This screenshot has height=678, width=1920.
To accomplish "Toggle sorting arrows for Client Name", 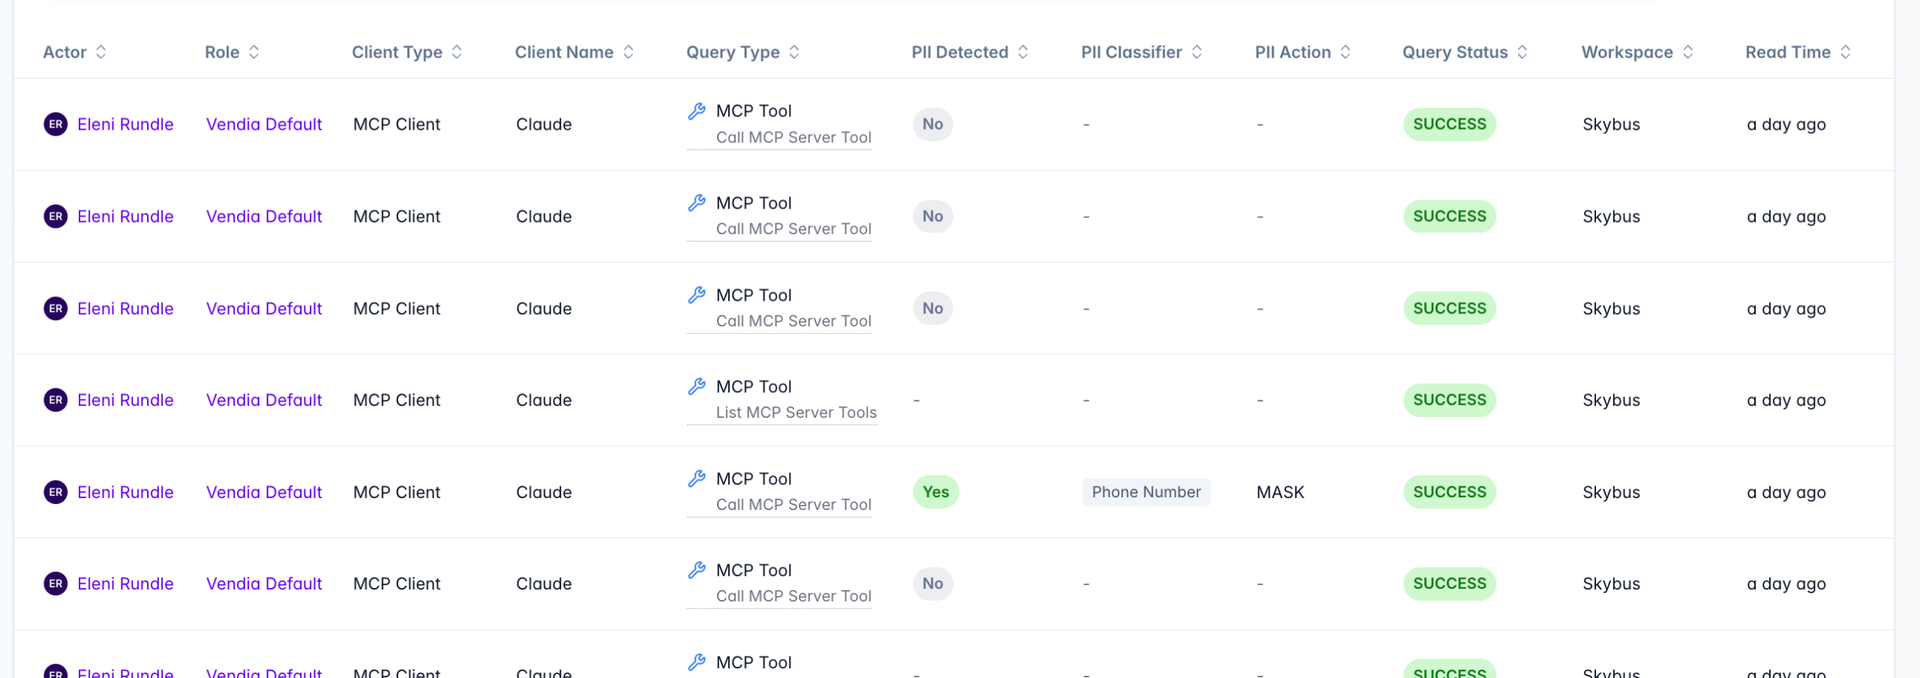I will pos(628,52).
